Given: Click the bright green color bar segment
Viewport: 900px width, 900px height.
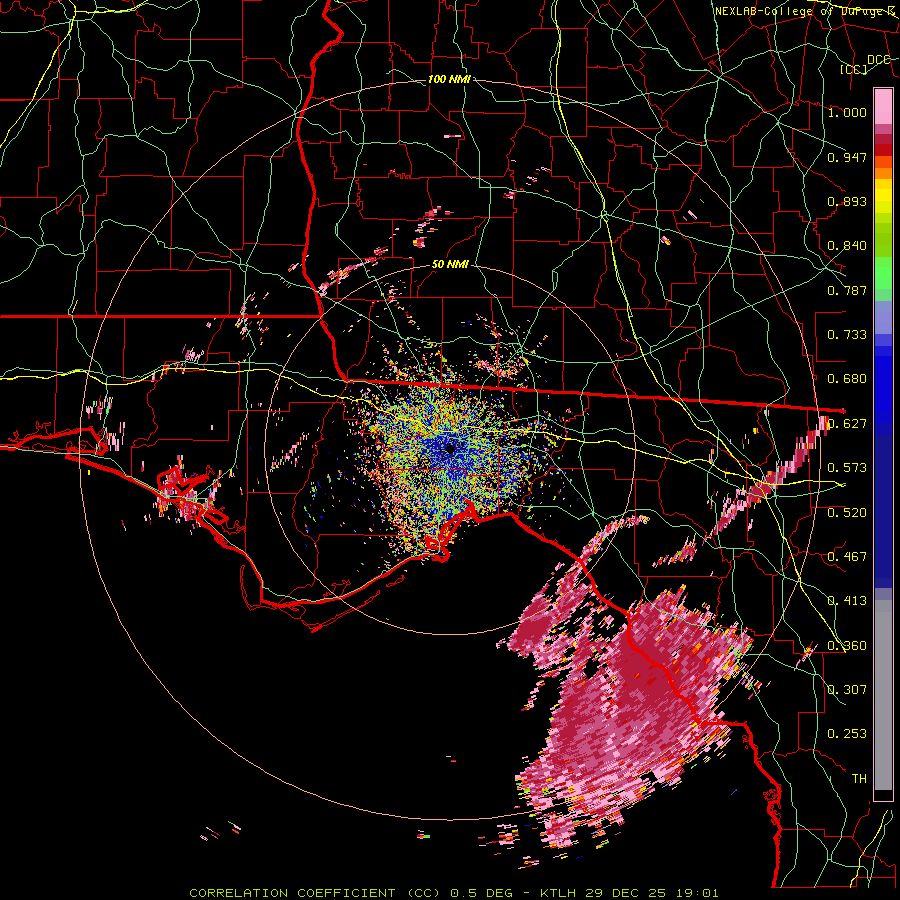Looking at the screenshot, I should pyautogui.click(x=883, y=274).
